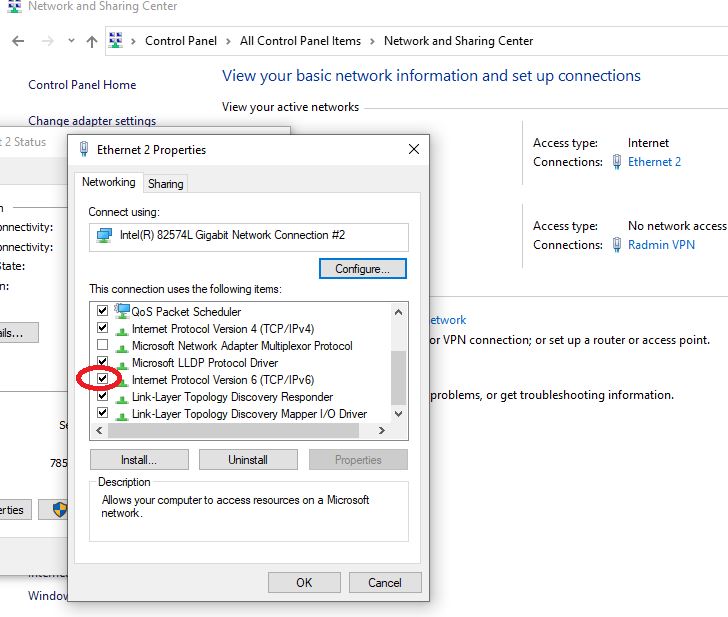Image resolution: width=728 pixels, height=617 pixels.
Task: Switch to the Sharing tab
Action: [x=165, y=184]
